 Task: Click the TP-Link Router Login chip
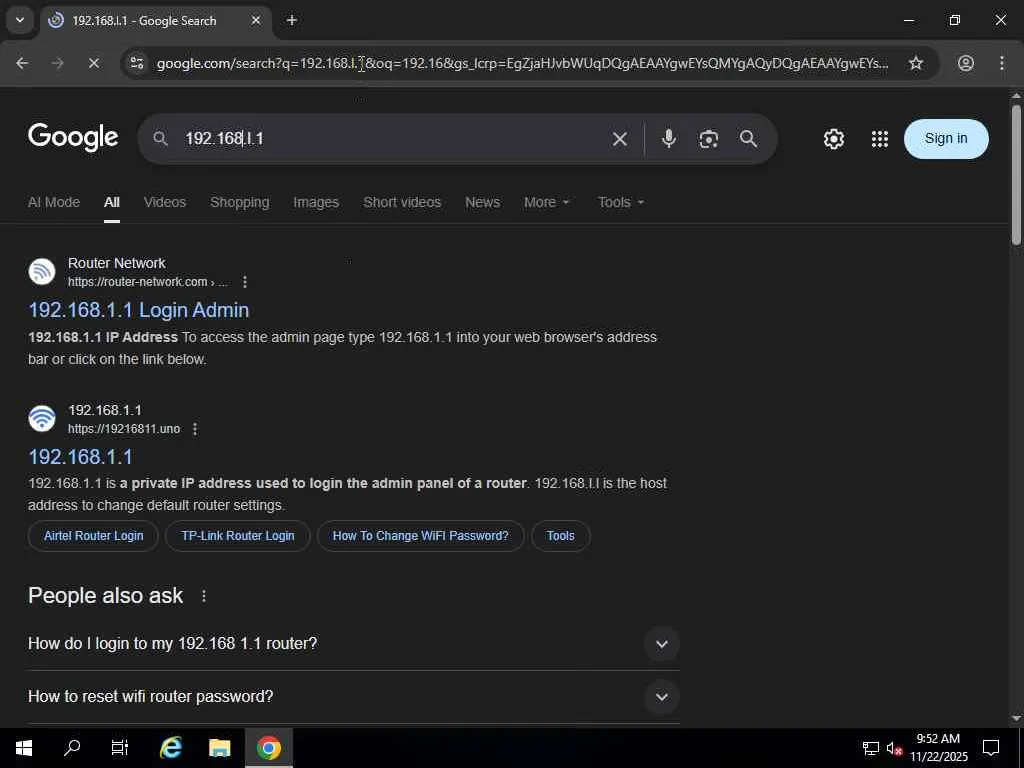coord(238,536)
